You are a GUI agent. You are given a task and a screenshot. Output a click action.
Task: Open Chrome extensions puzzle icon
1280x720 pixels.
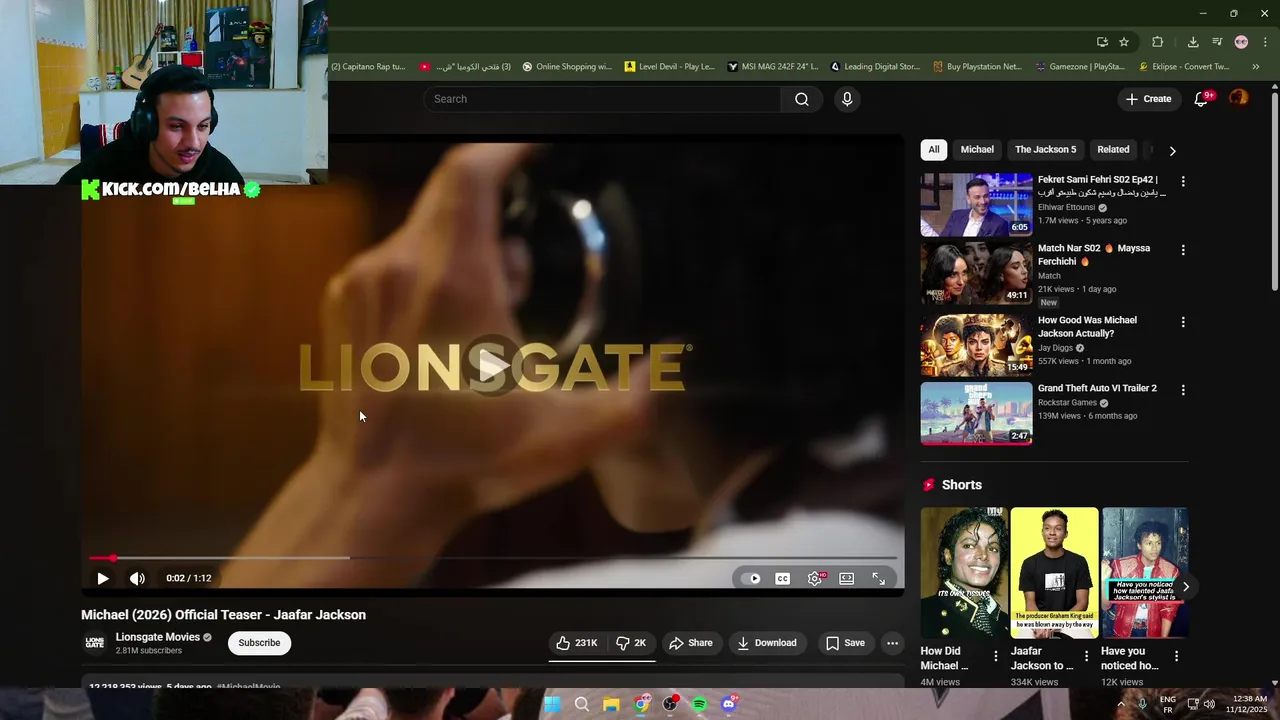pyautogui.click(x=1157, y=42)
